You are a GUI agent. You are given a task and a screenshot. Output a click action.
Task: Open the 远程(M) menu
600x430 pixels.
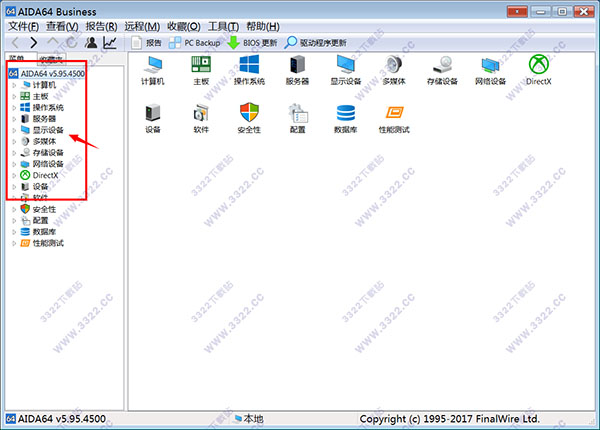coord(142,26)
